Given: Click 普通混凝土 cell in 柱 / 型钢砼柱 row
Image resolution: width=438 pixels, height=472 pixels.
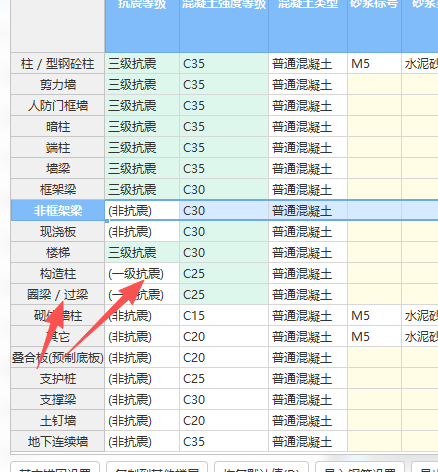Looking at the screenshot, I should pos(308,63).
